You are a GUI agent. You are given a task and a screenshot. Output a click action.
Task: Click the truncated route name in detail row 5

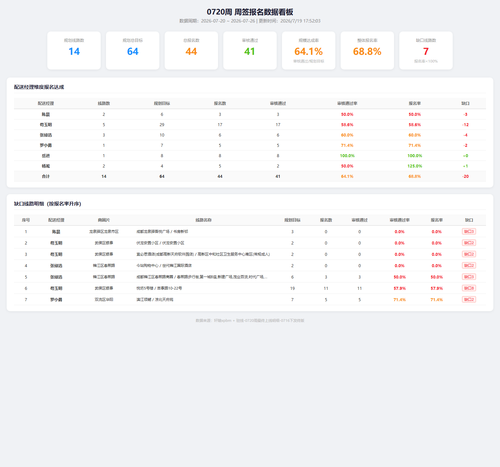click(x=202, y=277)
